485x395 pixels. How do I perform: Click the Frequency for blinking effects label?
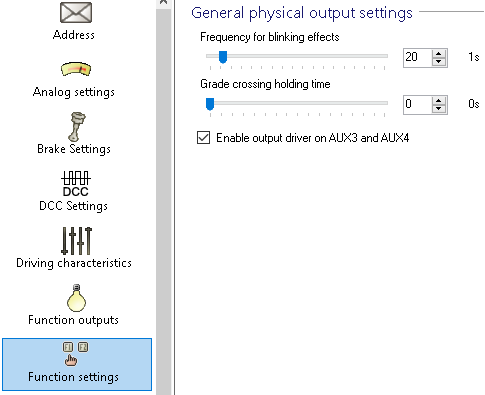[270, 37]
